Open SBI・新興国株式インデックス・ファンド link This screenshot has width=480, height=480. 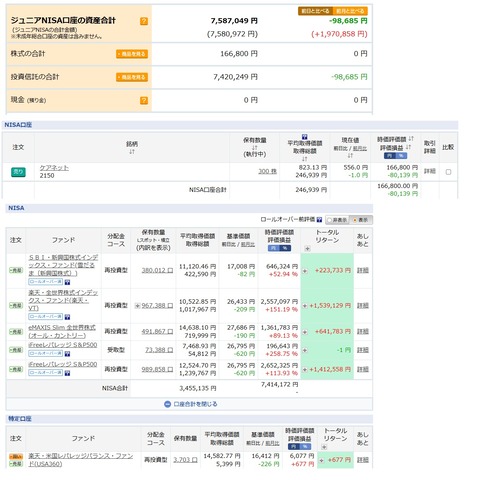coord(63,265)
